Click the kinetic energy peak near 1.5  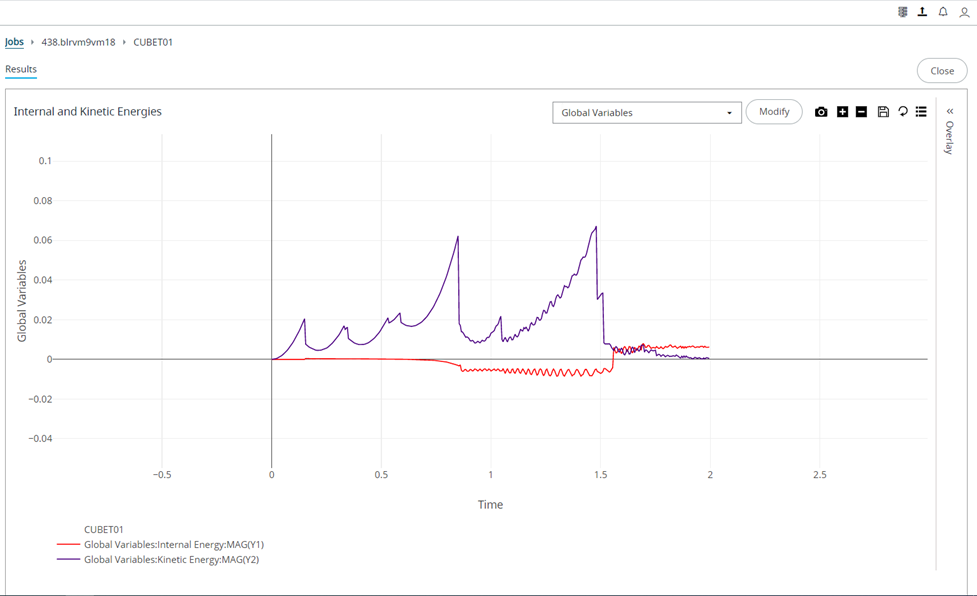(596, 227)
